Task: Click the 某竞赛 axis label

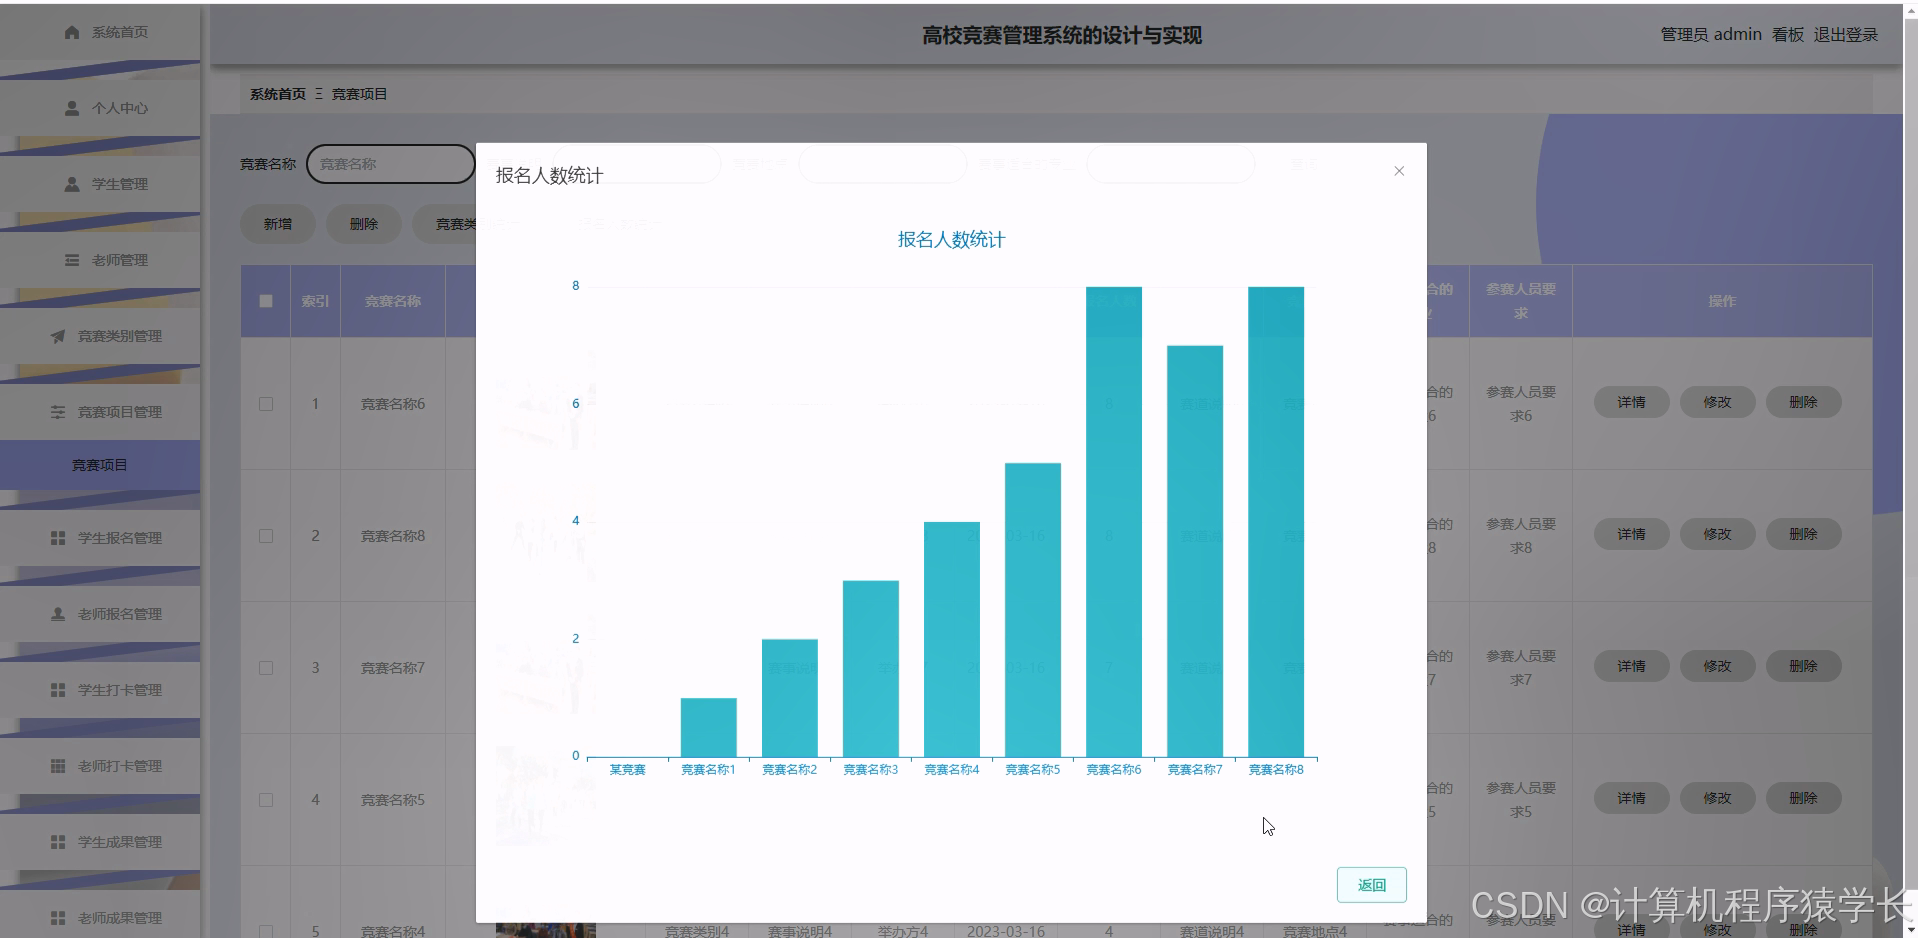Action: 628,770
